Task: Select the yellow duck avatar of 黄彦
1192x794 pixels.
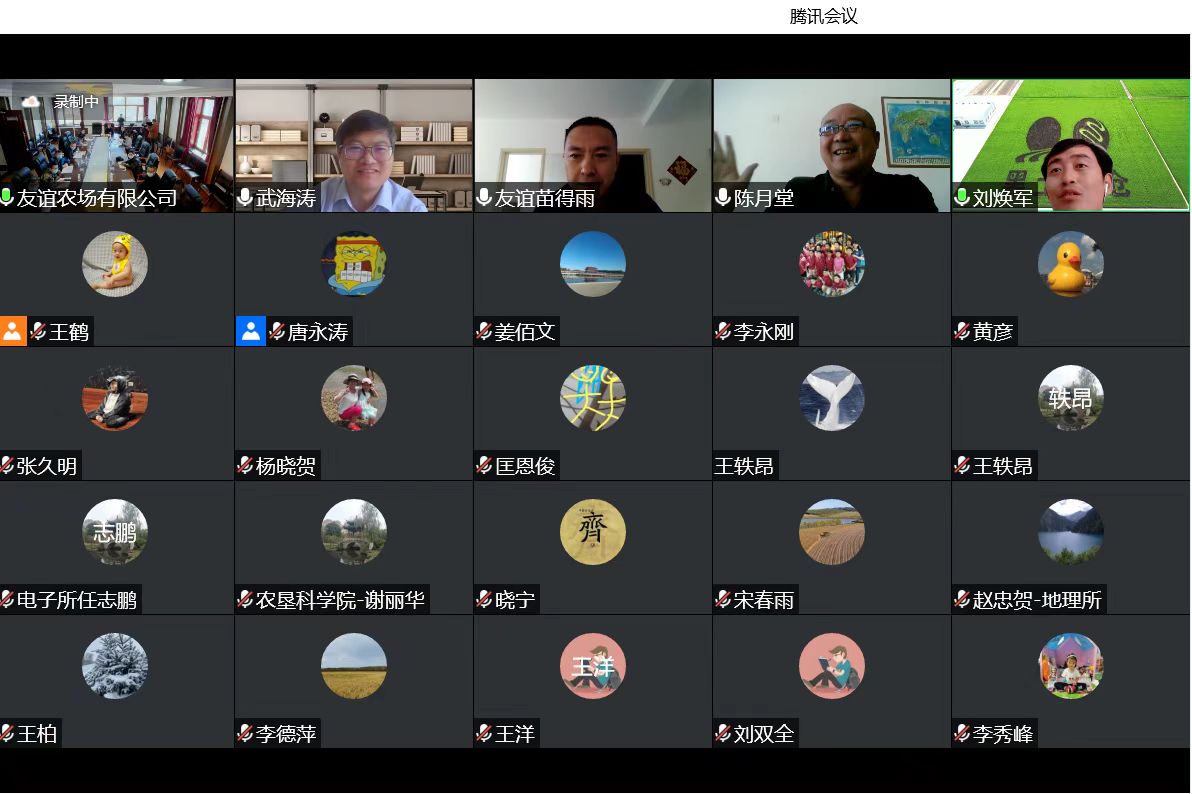Action: 1070,265
